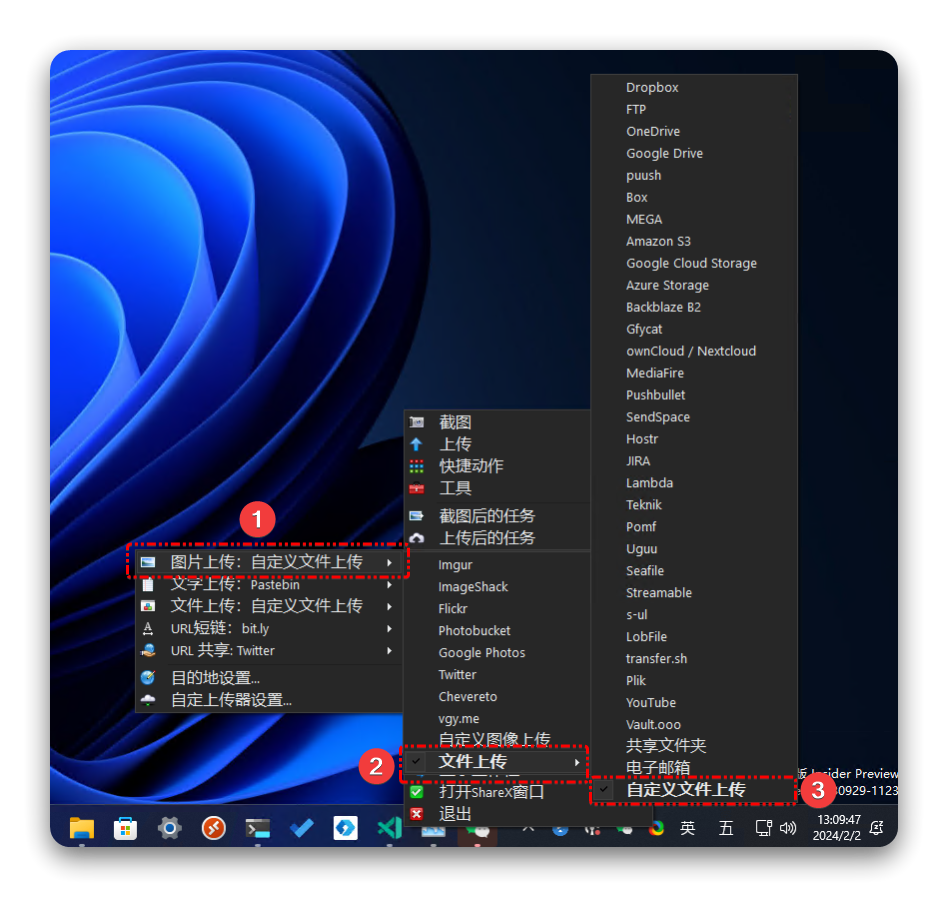Select Box file uploader
This screenshot has width=948, height=897.
pyautogui.click(x=637, y=197)
